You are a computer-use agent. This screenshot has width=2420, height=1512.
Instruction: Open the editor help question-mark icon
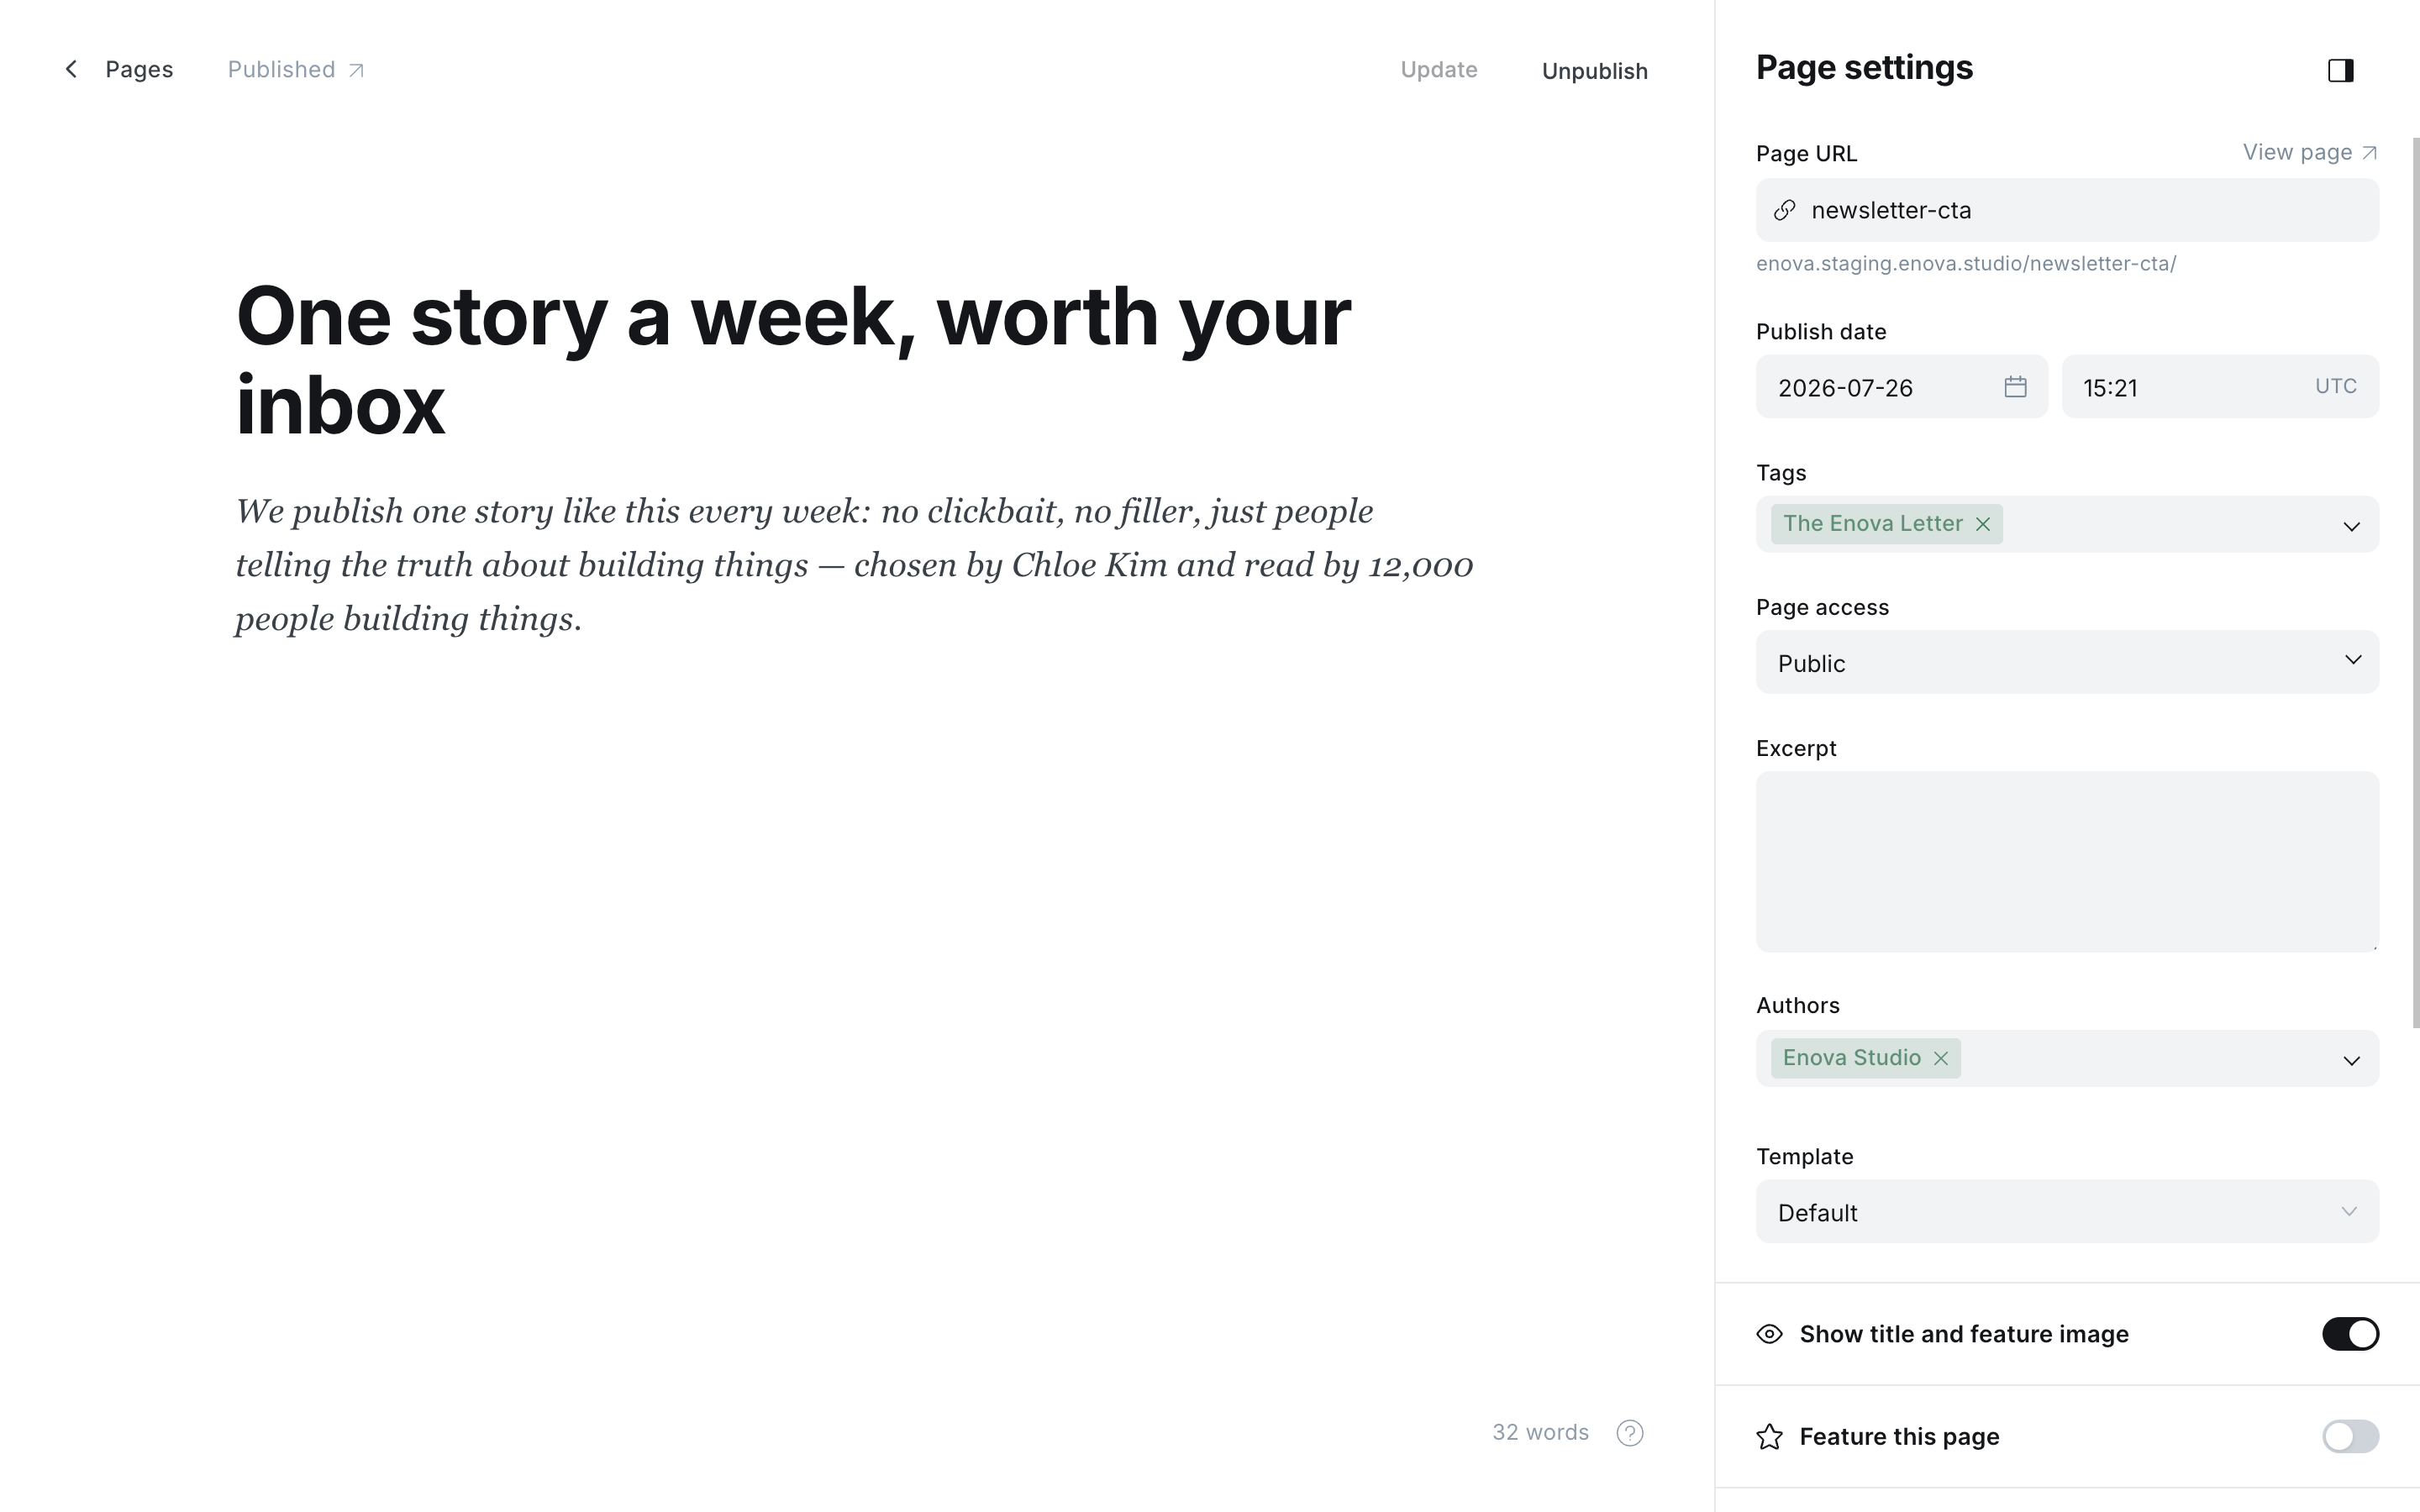pos(1630,1433)
